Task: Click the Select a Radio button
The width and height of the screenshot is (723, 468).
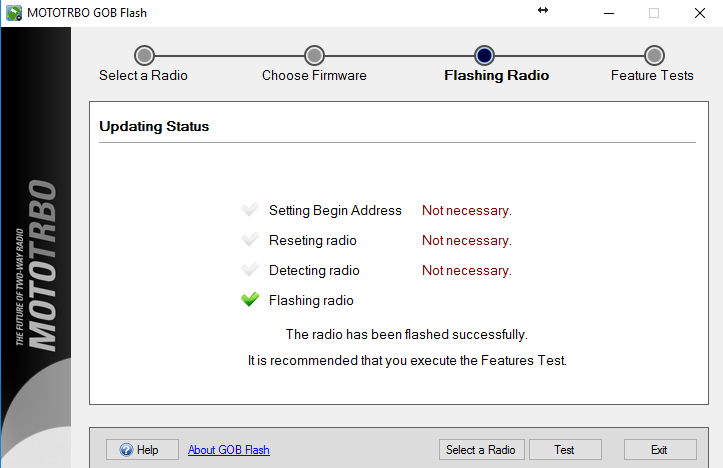Action: [481, 450]
